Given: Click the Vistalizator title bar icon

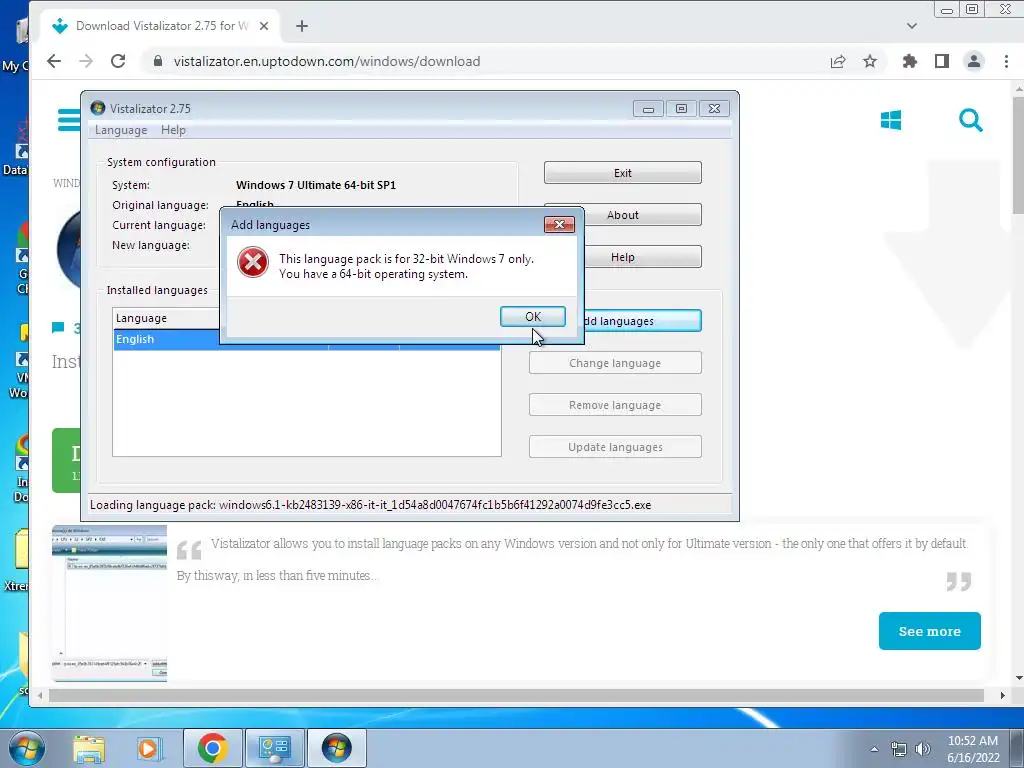Looking at the screenshot, I should point(98,108).
